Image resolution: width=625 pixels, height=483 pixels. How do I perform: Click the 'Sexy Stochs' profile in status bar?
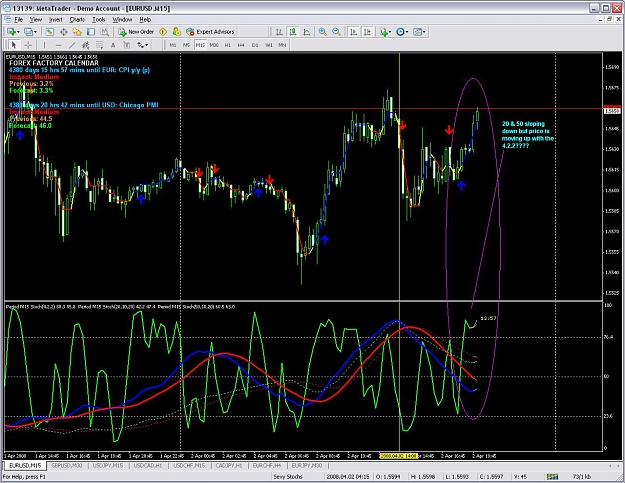point(288,477)
